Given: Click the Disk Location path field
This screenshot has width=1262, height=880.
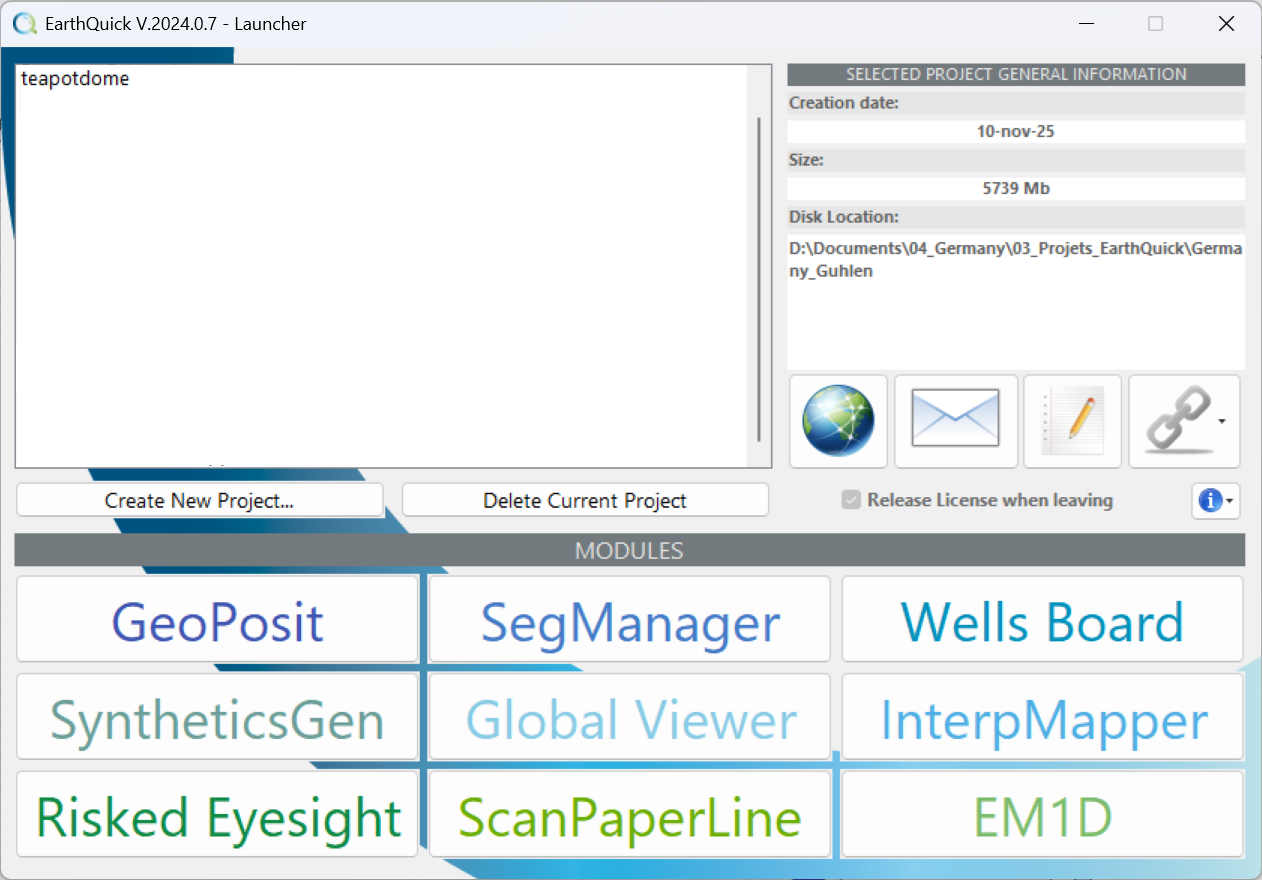Looking at the screenshot, I should (1015, 300).
